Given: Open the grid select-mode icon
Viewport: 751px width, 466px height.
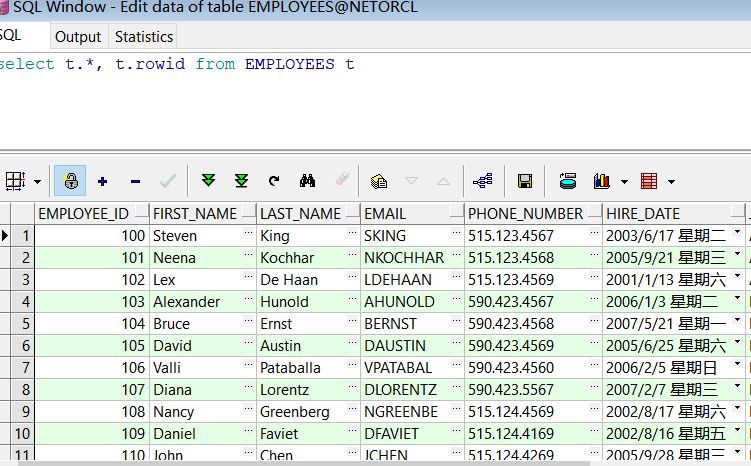Looking at the screenshot, I should [15, 181].
